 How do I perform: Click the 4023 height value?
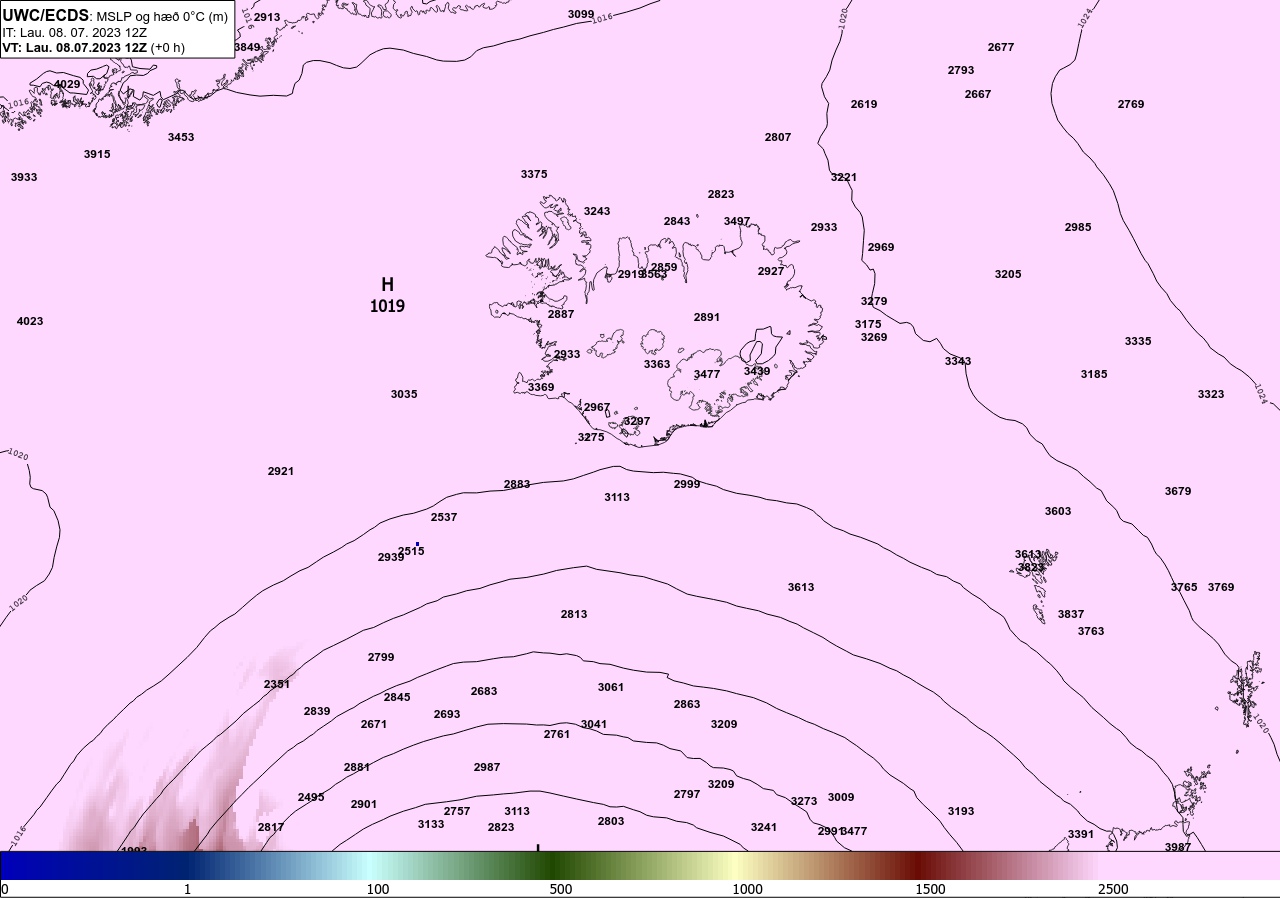(x=30, y=321)
